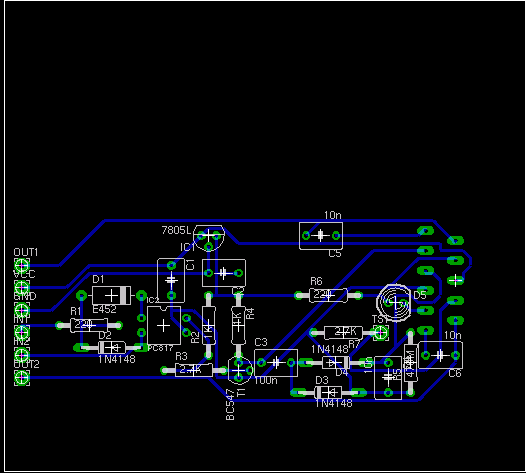Click the R6 resistor near D5
Image resolution: width=526 pixels, height=473 pixels.
pos(328,295)
